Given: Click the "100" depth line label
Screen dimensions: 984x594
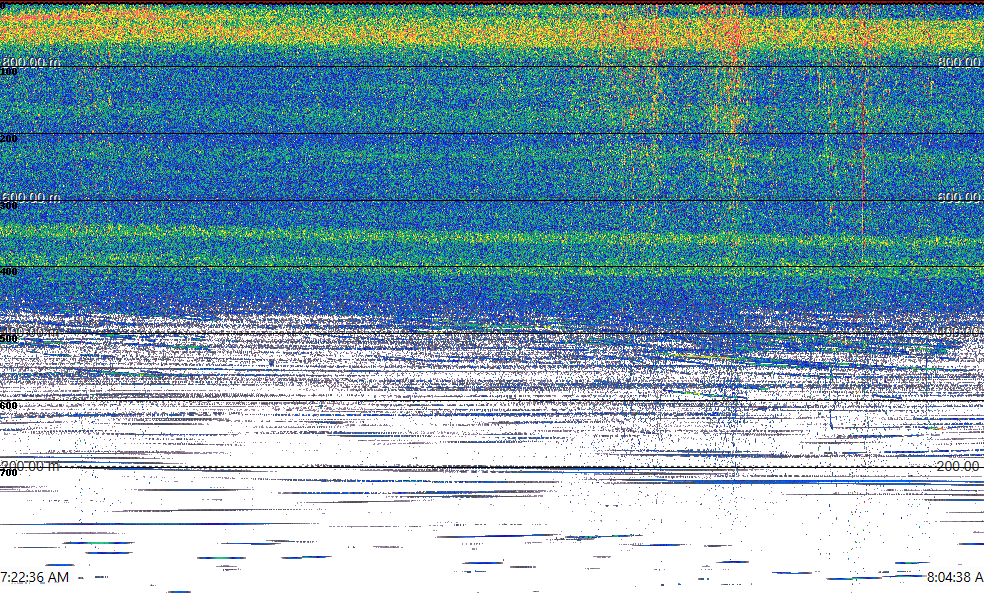Looking at the screenshot, I should click(9, 72).
